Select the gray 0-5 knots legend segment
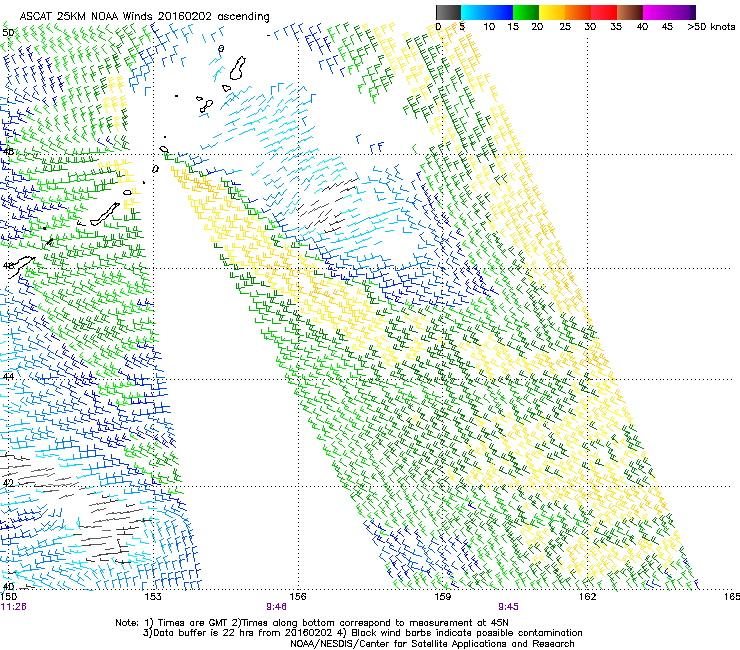 tap(448, 12)
